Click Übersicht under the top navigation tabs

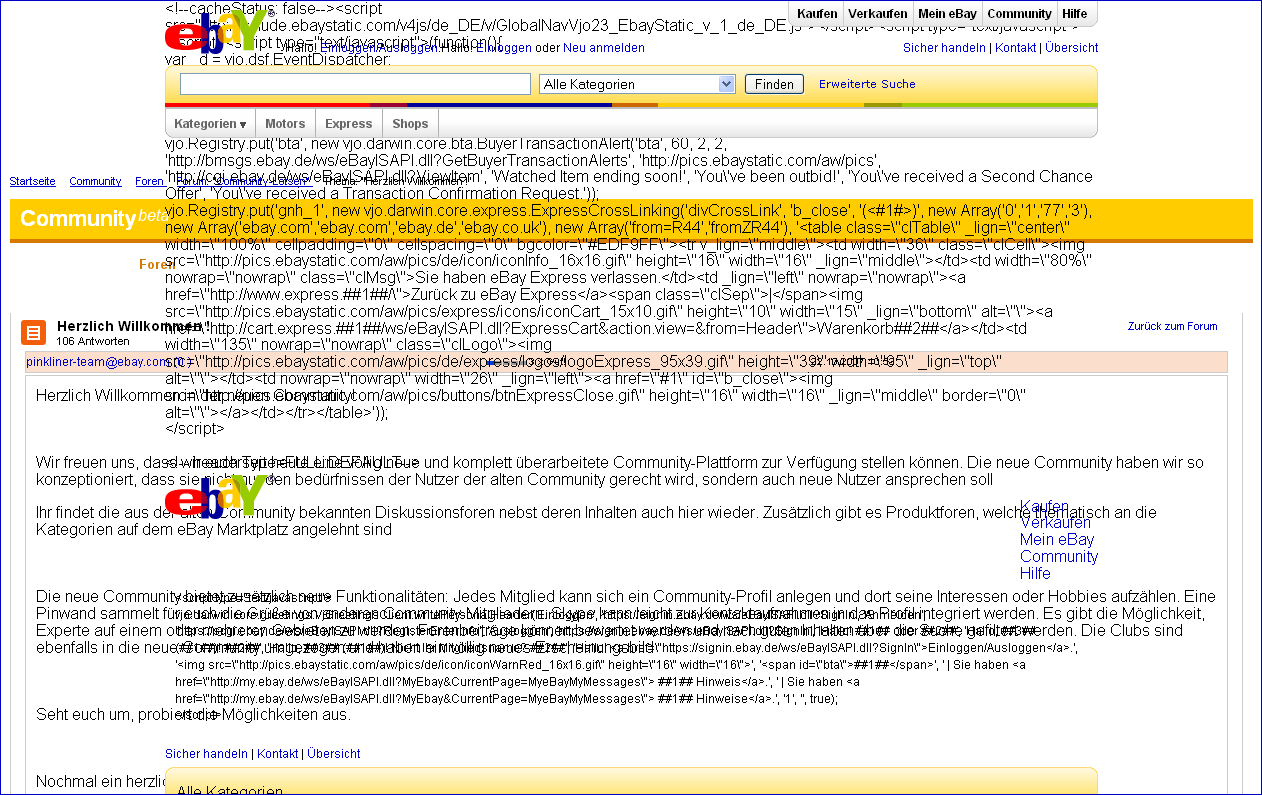1072,48
